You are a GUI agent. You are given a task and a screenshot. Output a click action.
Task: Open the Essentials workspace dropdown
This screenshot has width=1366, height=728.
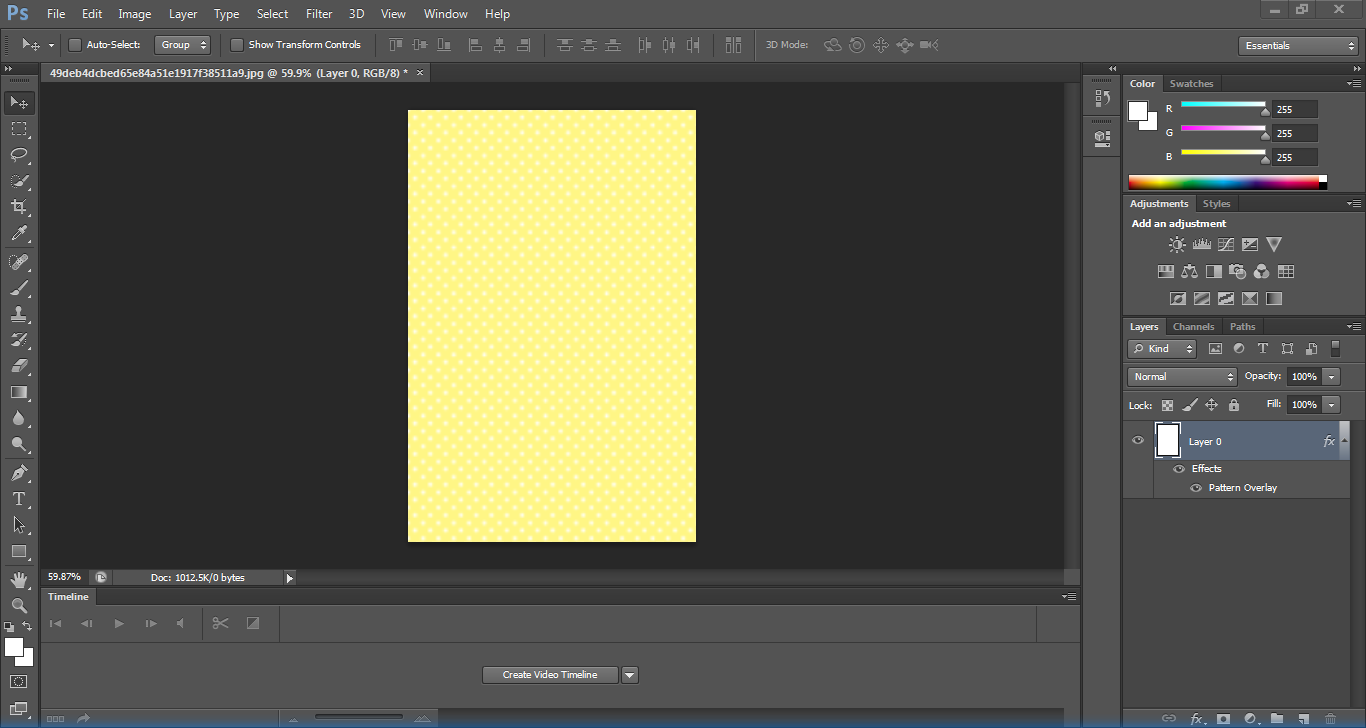[x=1297, y=46]
